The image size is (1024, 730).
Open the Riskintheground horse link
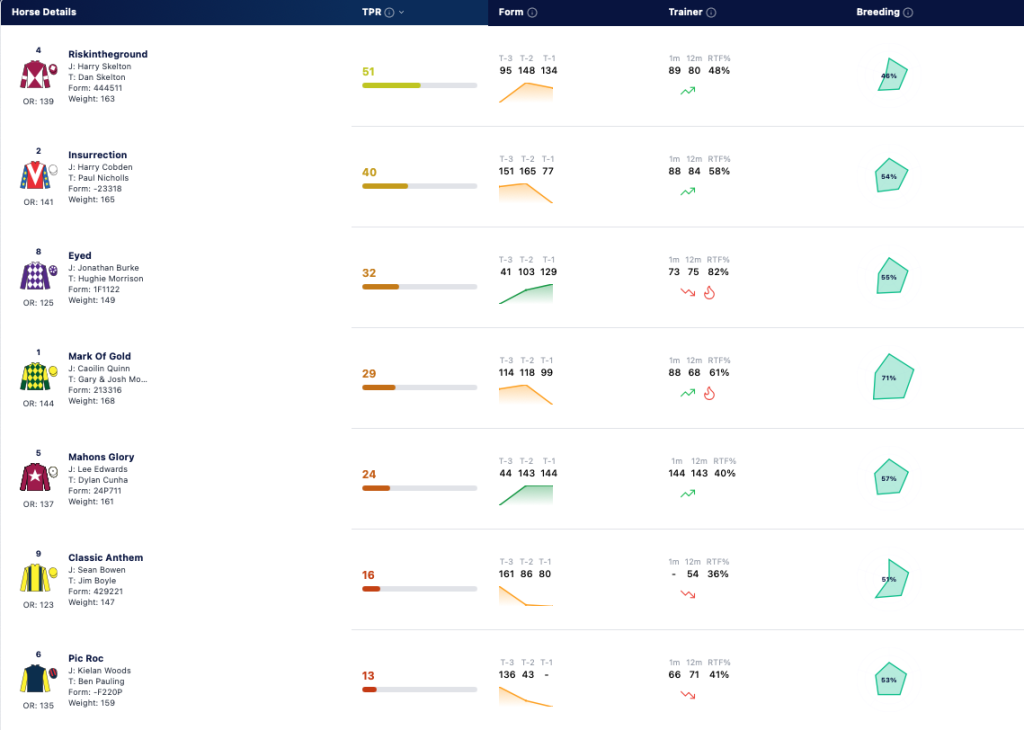click(x=108, y=54)
